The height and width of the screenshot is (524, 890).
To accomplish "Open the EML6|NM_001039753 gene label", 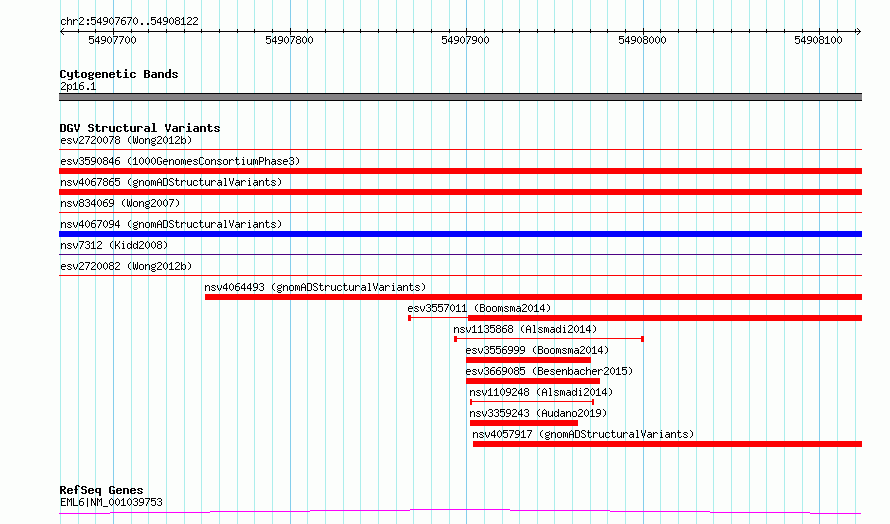I will click(x=111, y=502).
